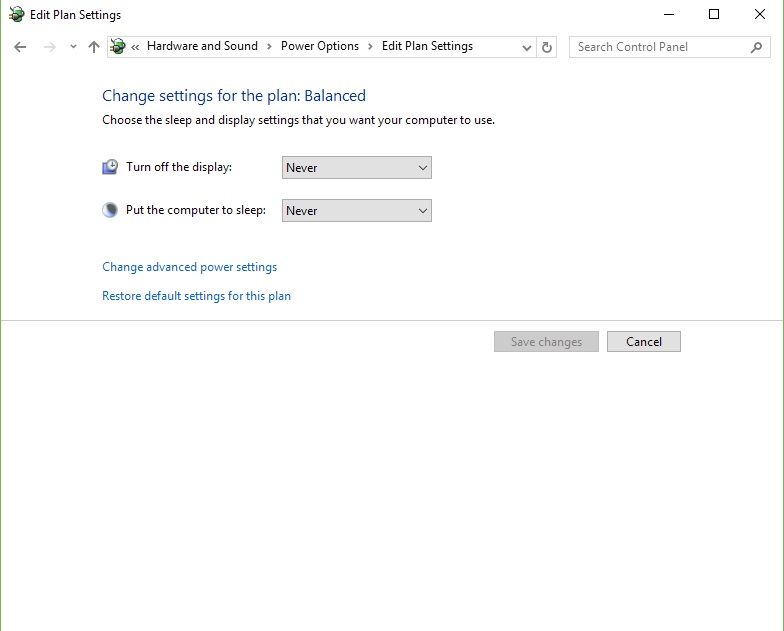Expand hidden breadcrumb levels via double chevron

point(135,47)
